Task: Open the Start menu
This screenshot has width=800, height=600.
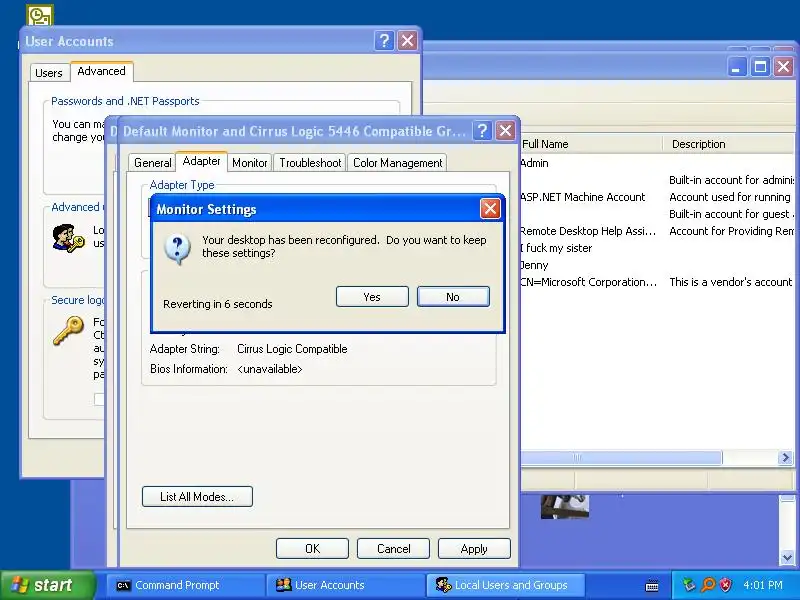Action: 47,585
